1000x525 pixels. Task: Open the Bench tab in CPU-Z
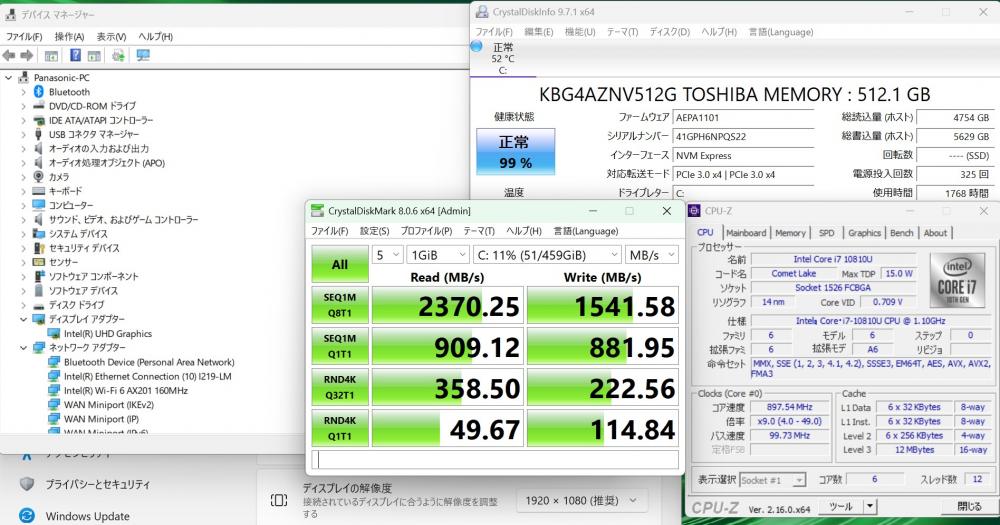[902, 233]
